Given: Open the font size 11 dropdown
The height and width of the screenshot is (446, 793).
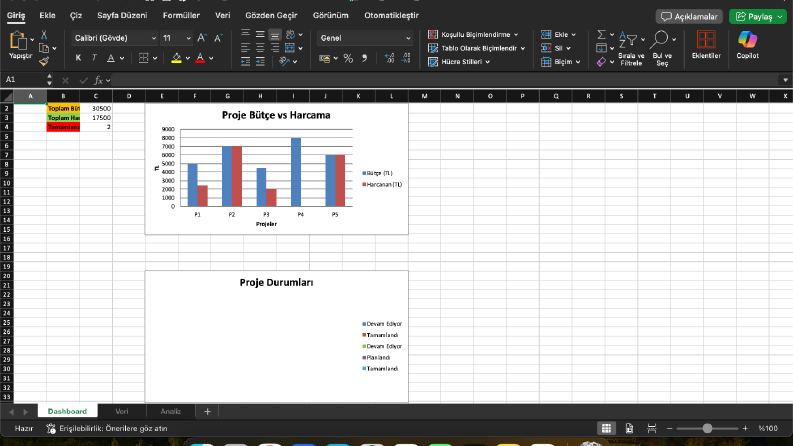Looking at the screenshot, I should click(188, 38).
